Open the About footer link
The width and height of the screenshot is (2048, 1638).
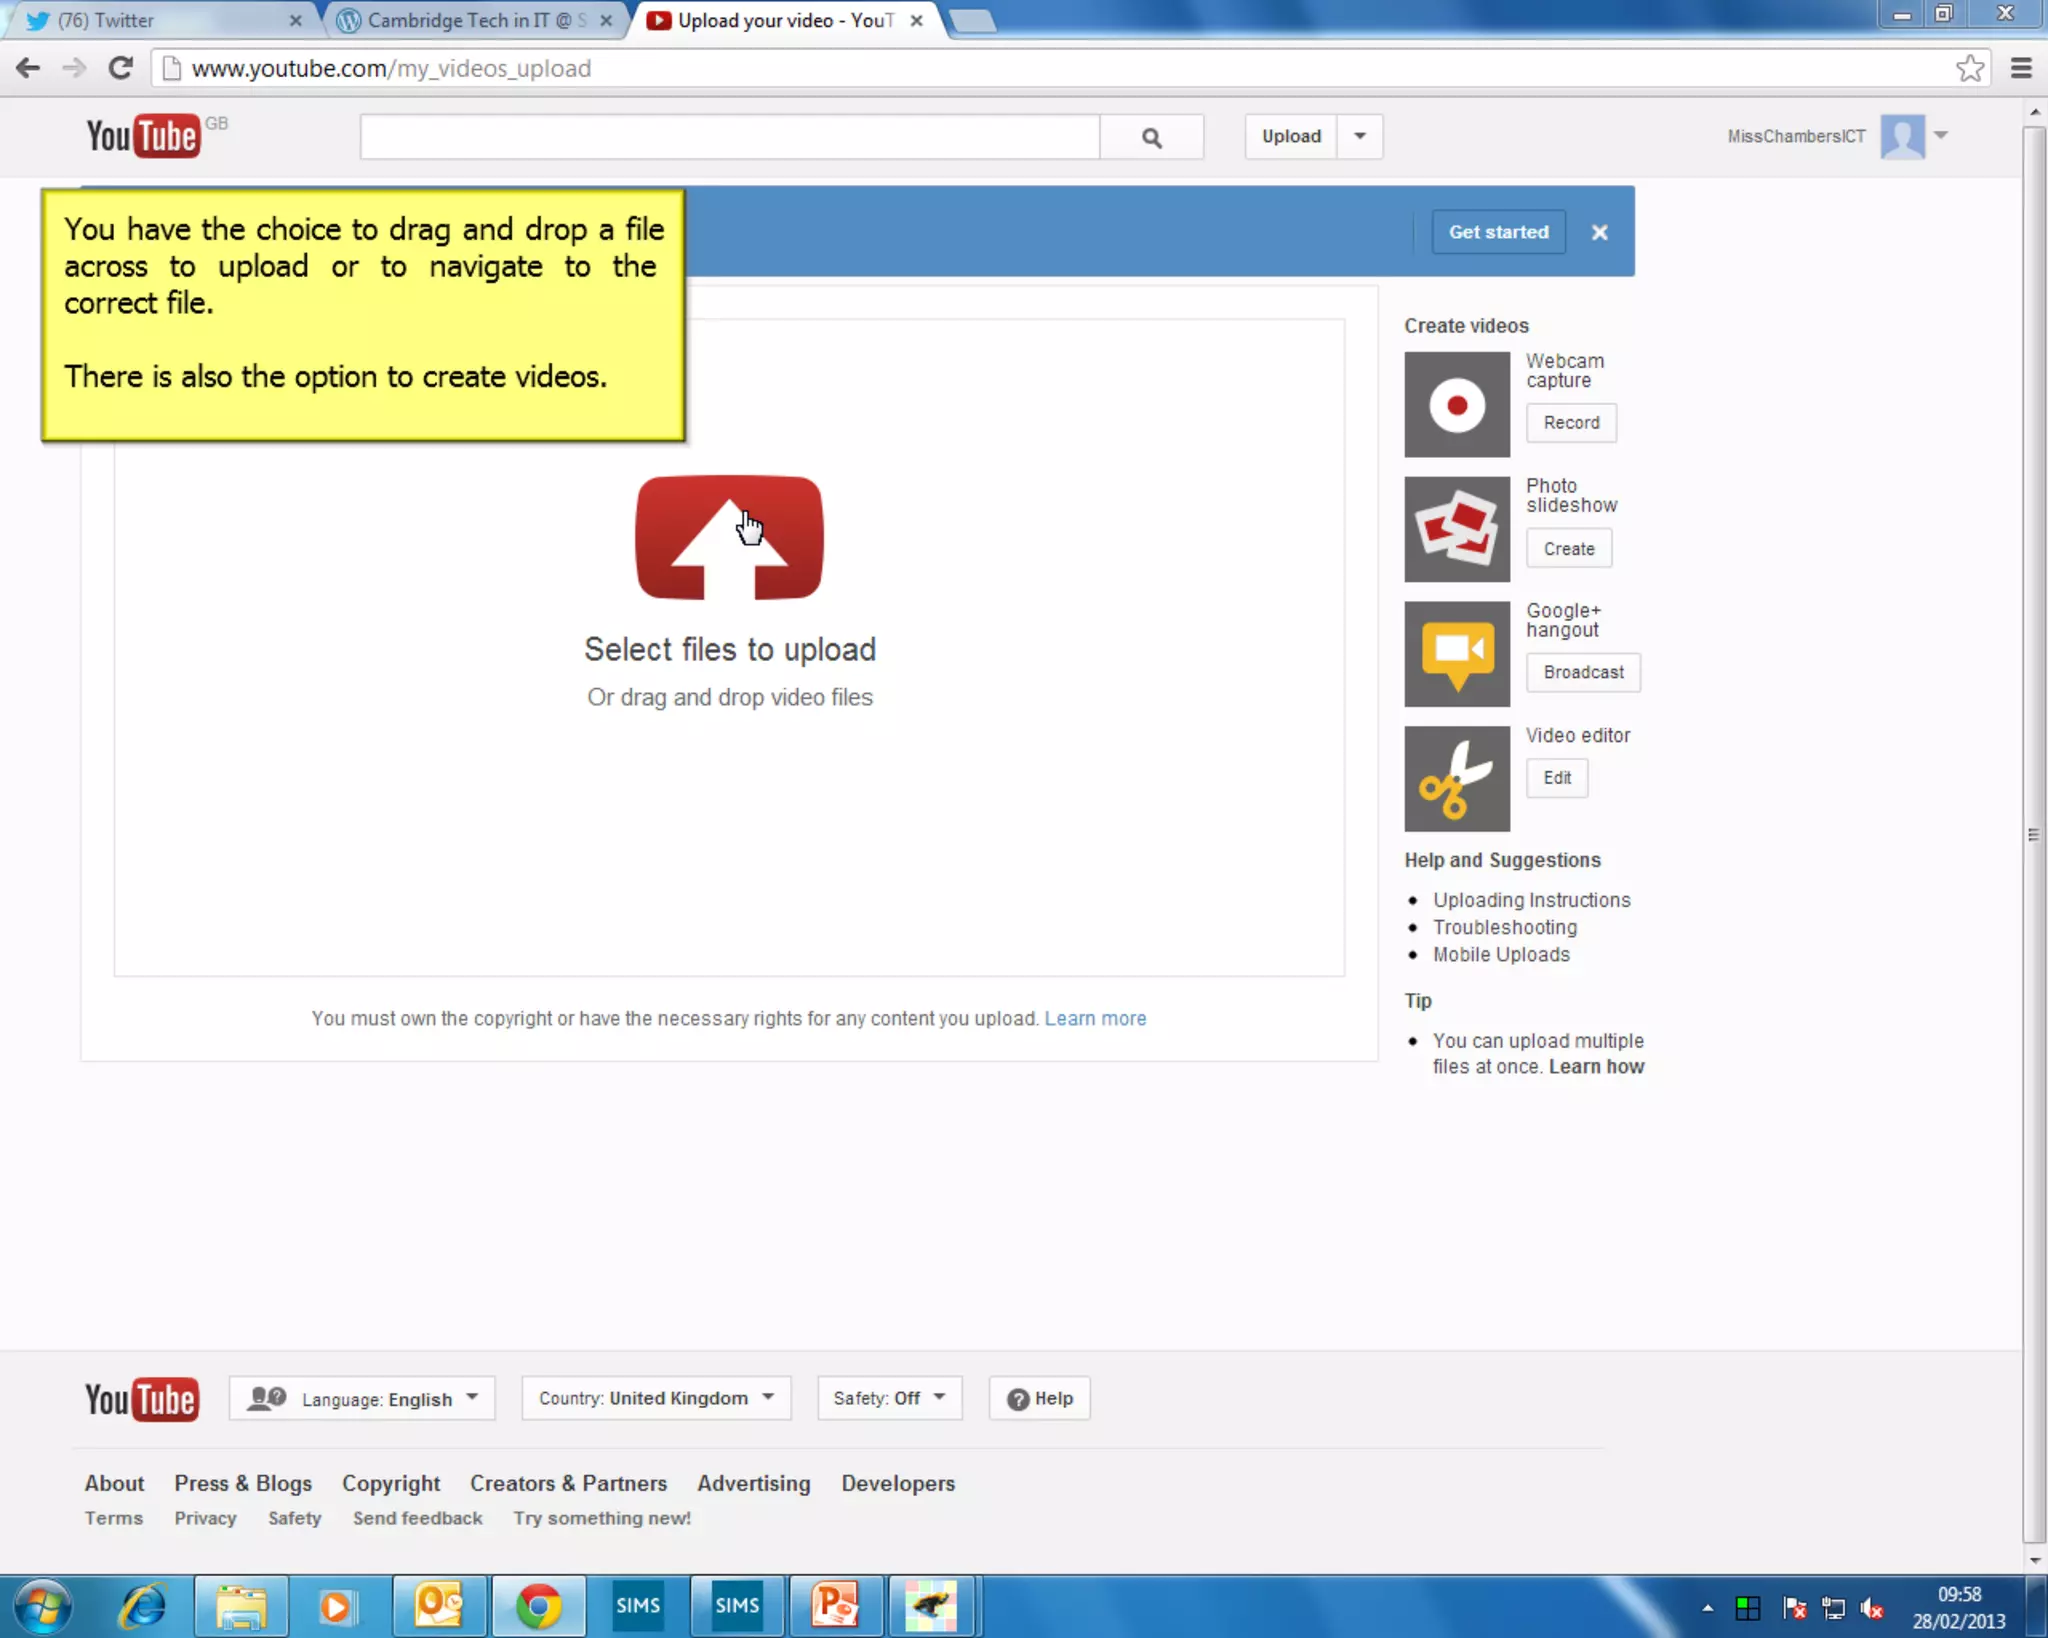[x=114, y=1484]
